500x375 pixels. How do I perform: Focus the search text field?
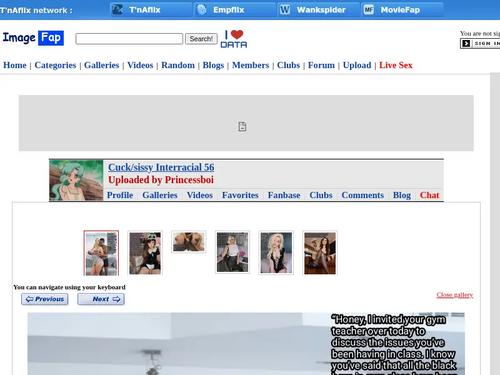(129, 39)
